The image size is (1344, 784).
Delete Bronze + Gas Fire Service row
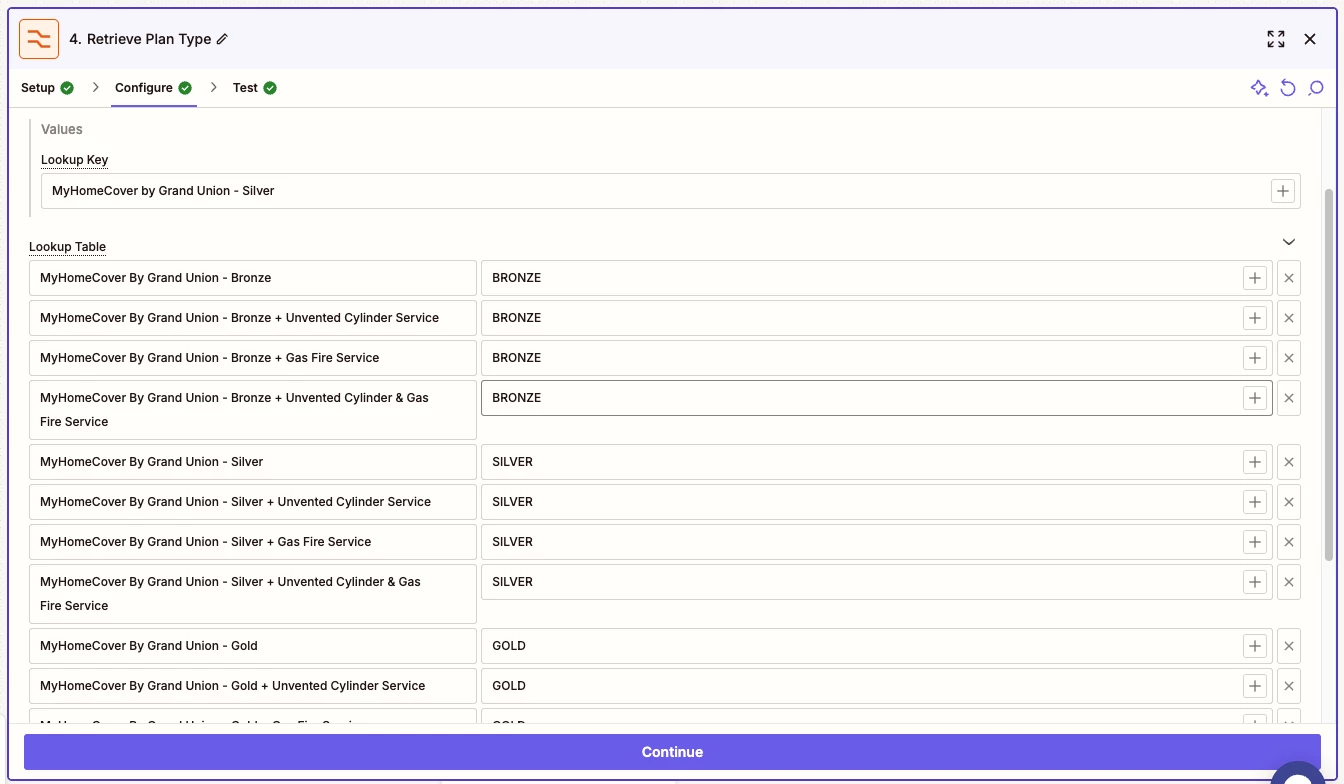pos(1289,358)
